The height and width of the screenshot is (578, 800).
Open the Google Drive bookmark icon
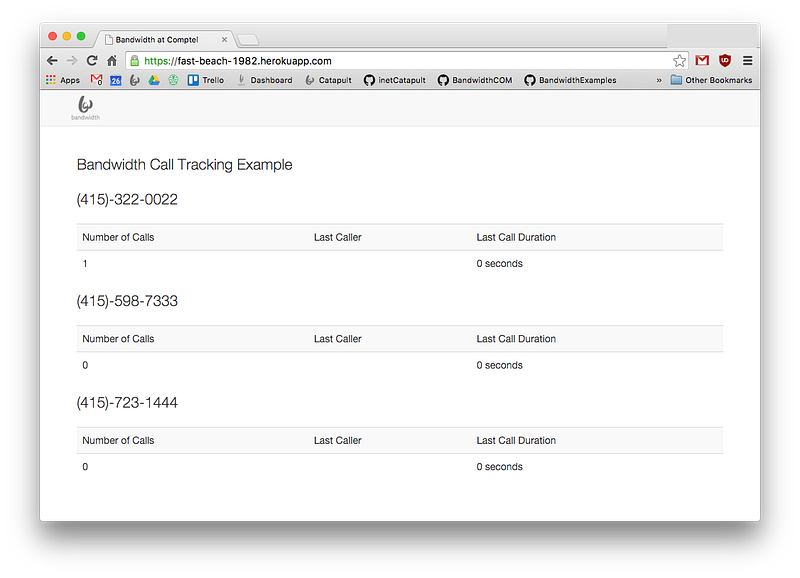click(x=154, y=80)
